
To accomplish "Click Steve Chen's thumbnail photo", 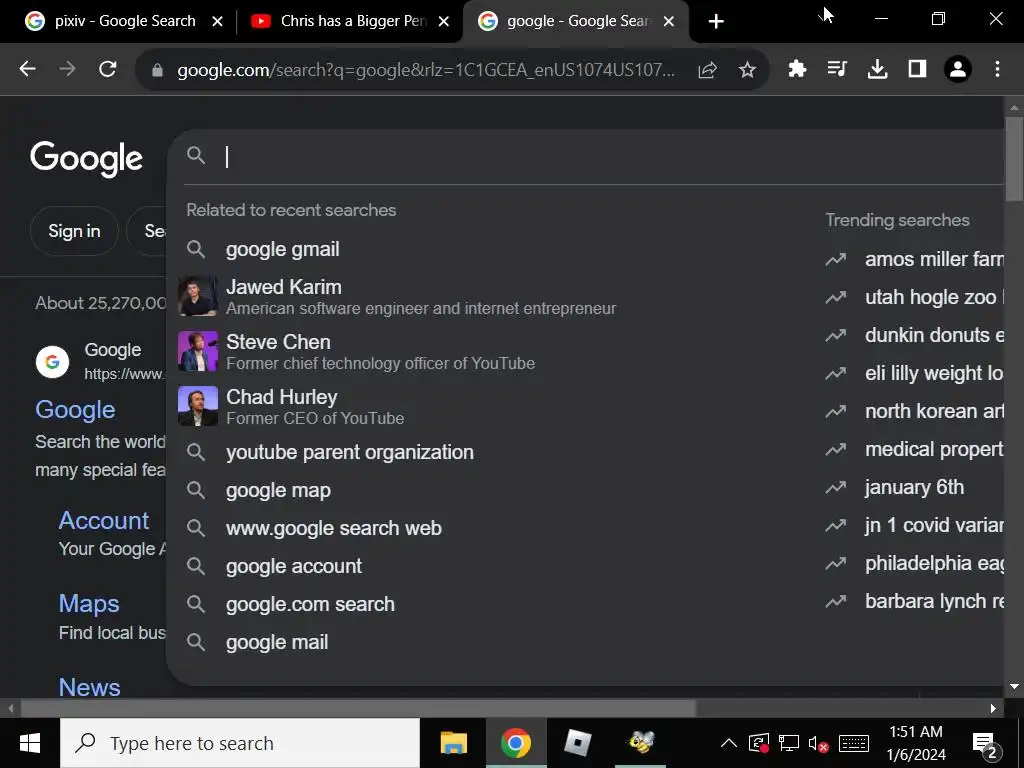I will point(198,351).
